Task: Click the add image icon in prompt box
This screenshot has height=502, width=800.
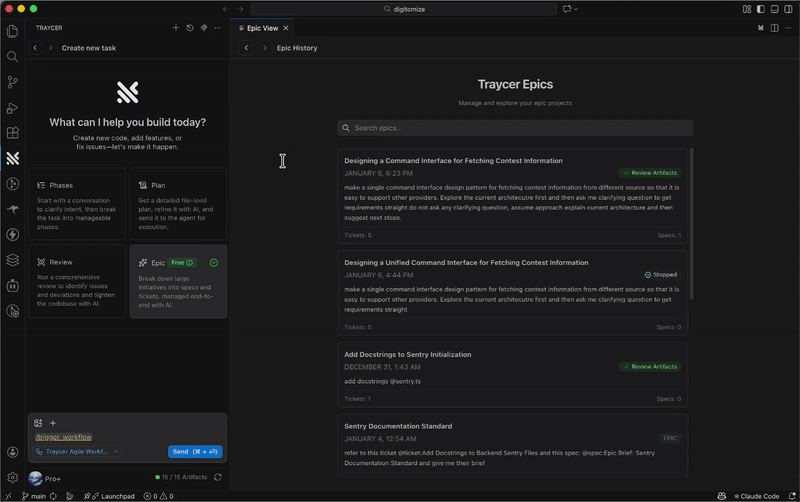Action: 38,423
